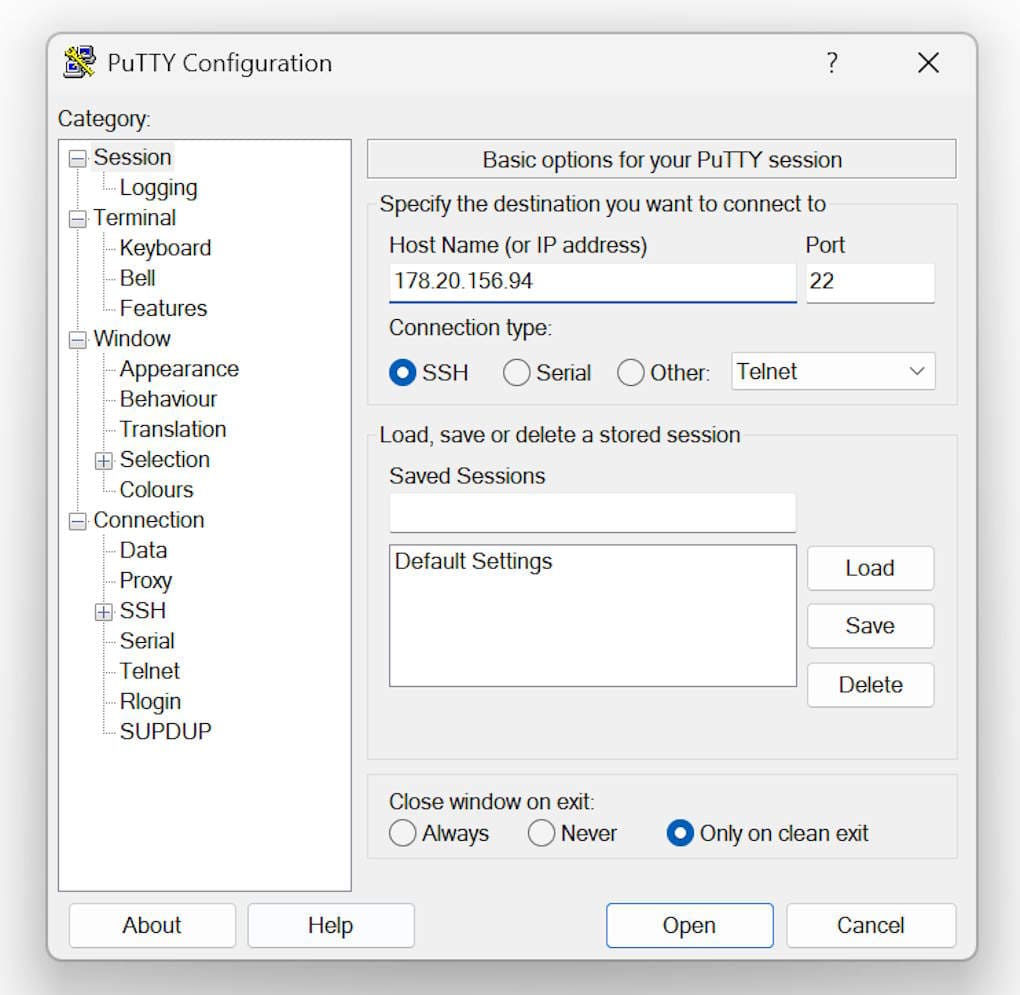
Task: Open Features settings category
Action: (163, 308)
